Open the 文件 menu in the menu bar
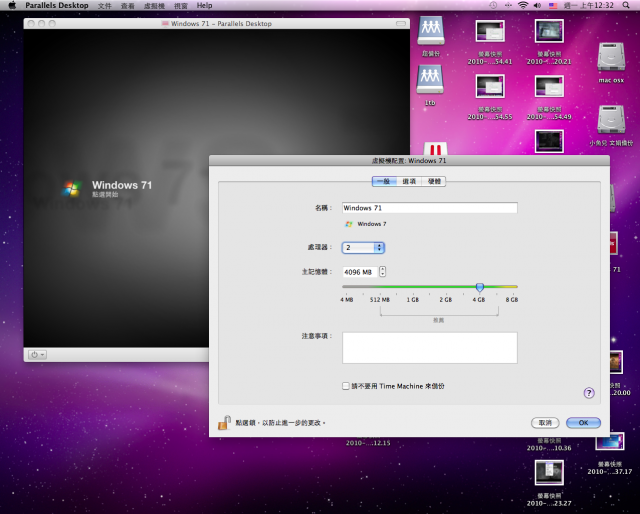 click(104, 6)
